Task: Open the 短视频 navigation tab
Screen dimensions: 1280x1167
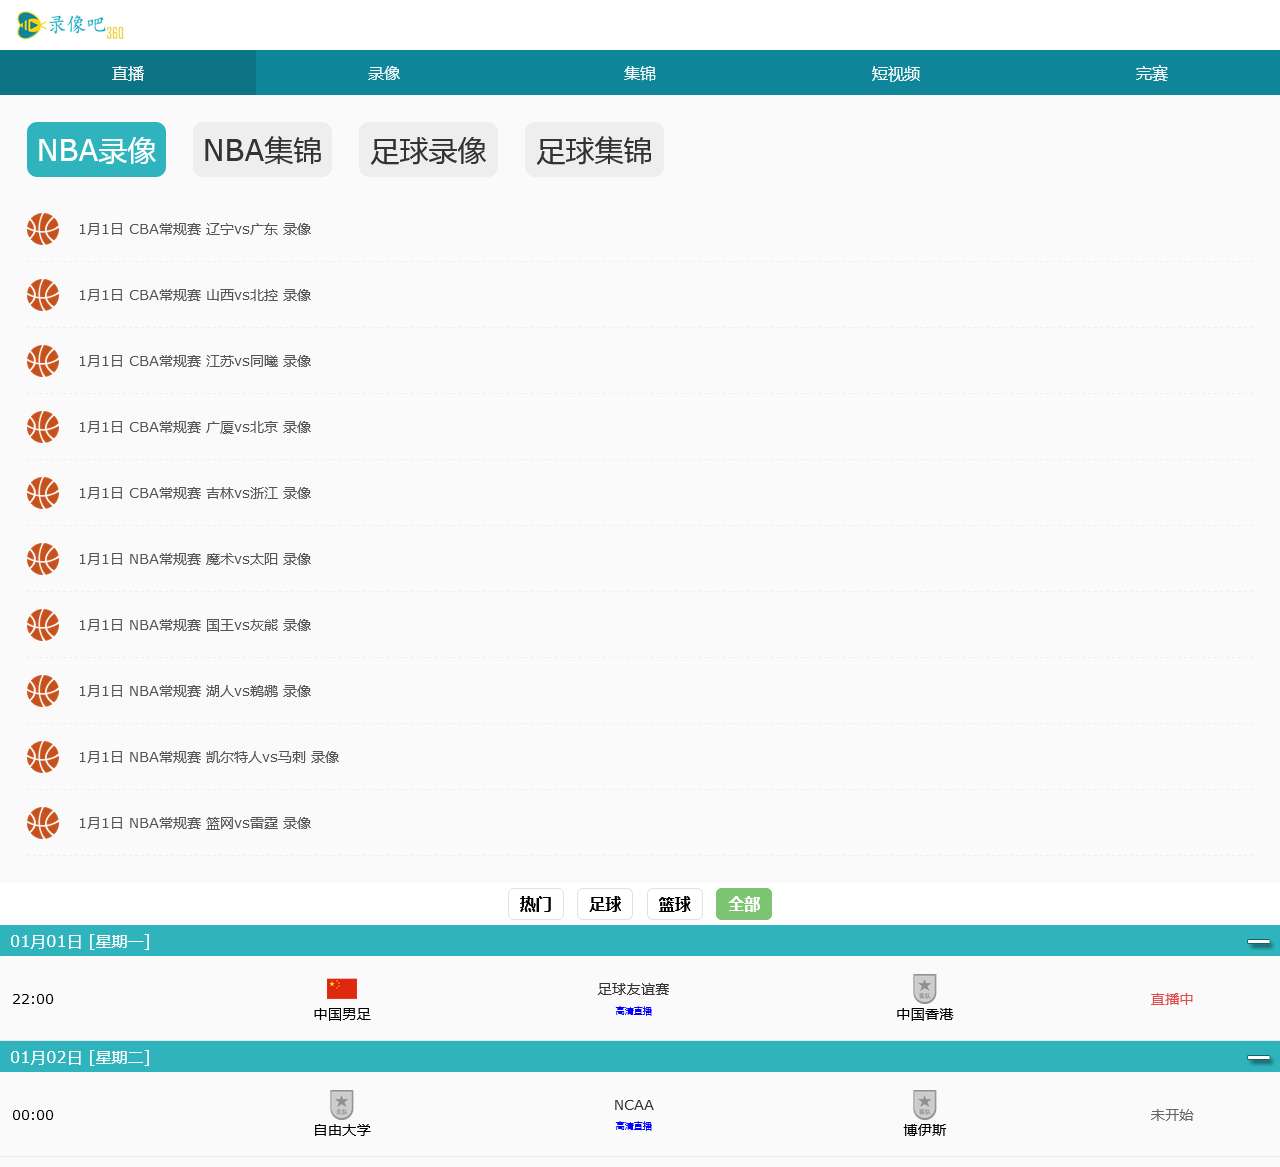Action: pyautogui.click(x=896, y=73)
